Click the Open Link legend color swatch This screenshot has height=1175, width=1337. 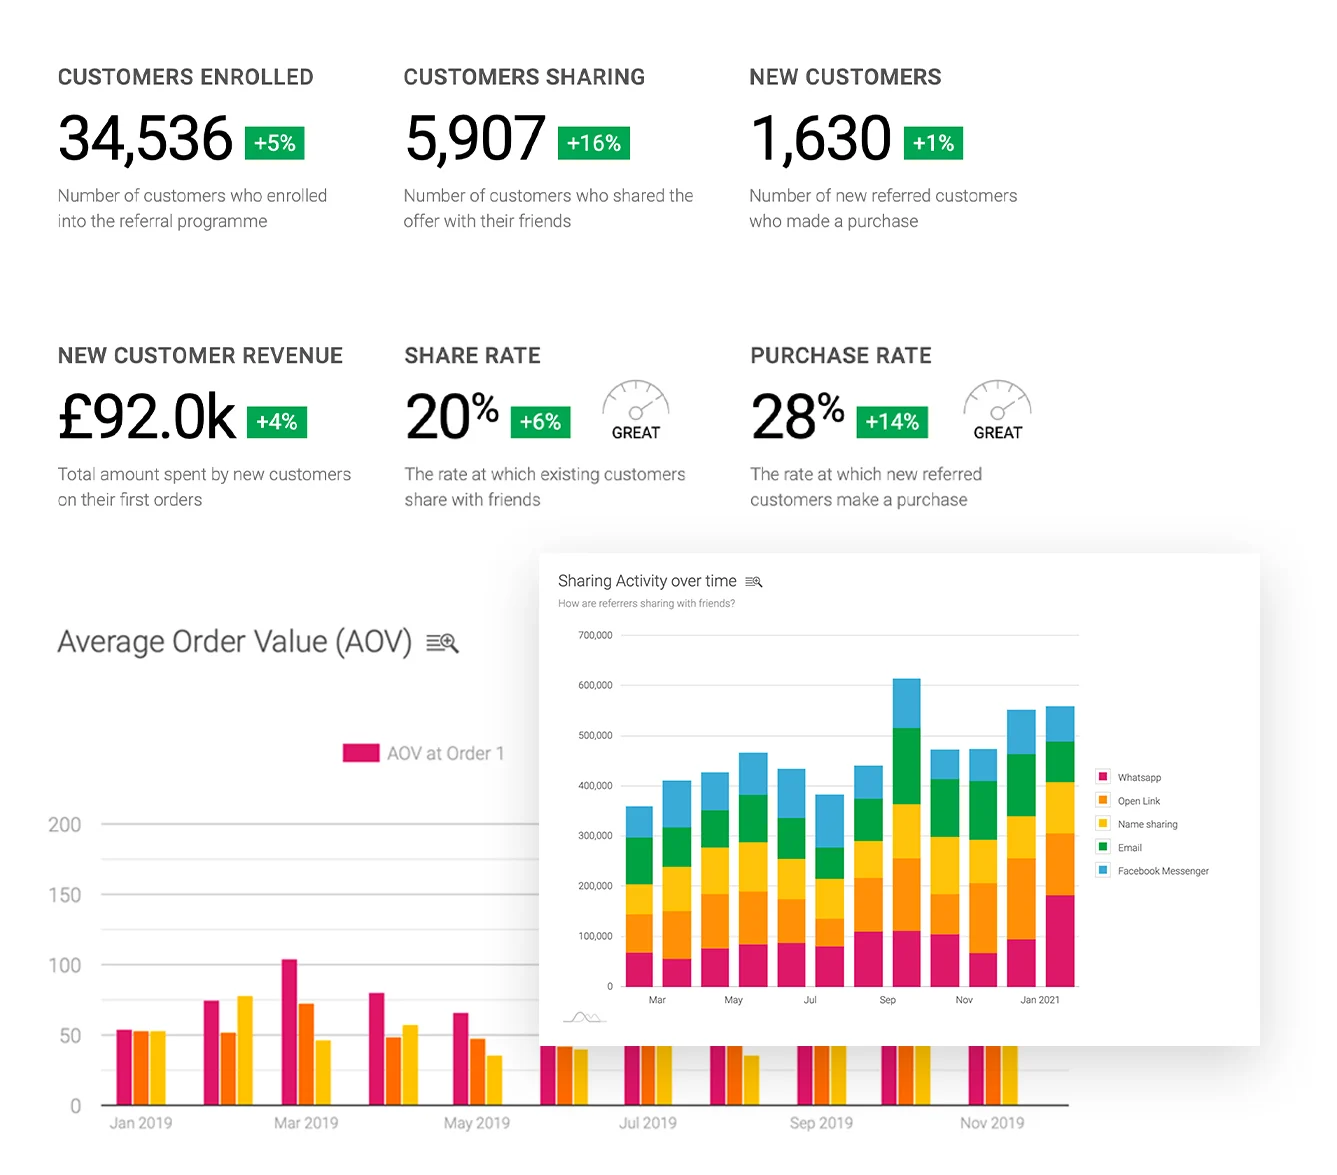1103,800
